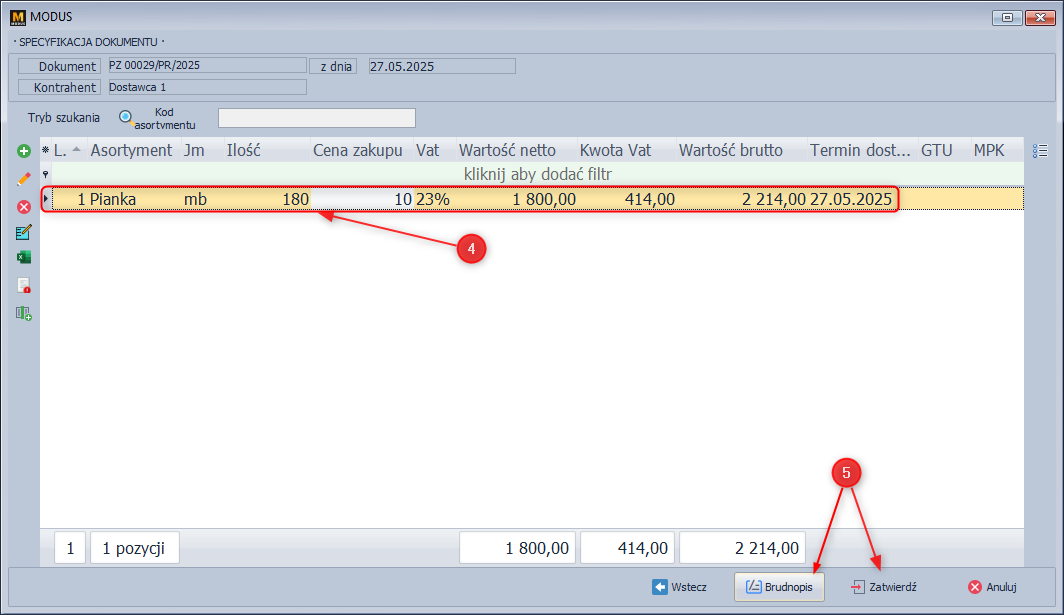The height and width of the screenshot is (615, 1064).
Task: Click the document with red mark icon
Action: click(x=24, y=286)
